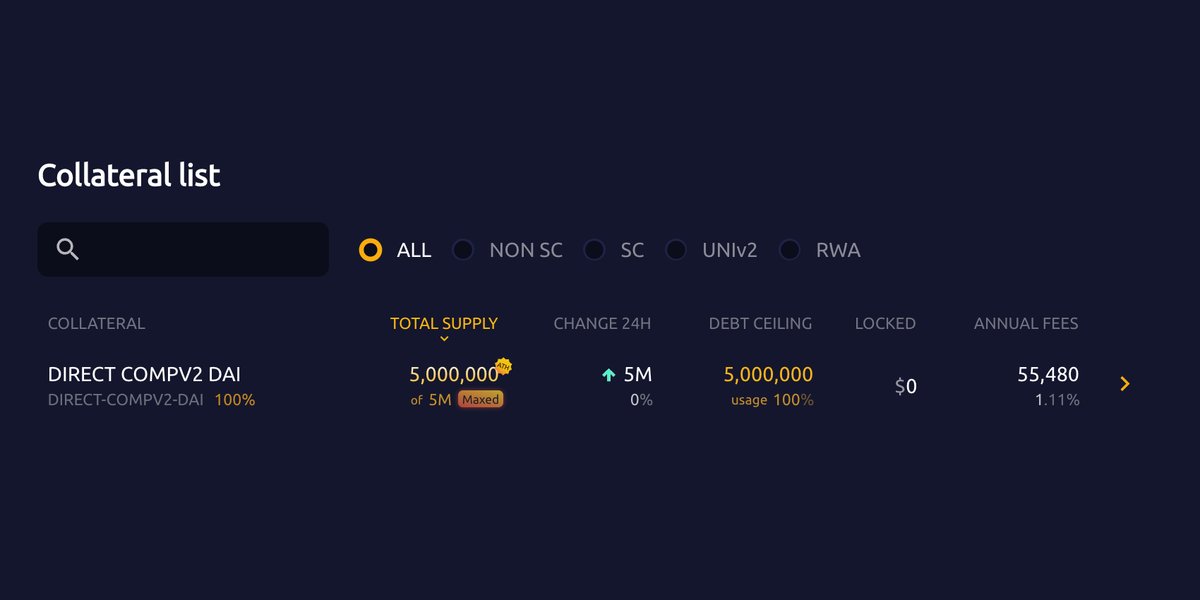1200x600 pixels.
Task: Select the NON SC filter radio button
Action: (463, 250)
